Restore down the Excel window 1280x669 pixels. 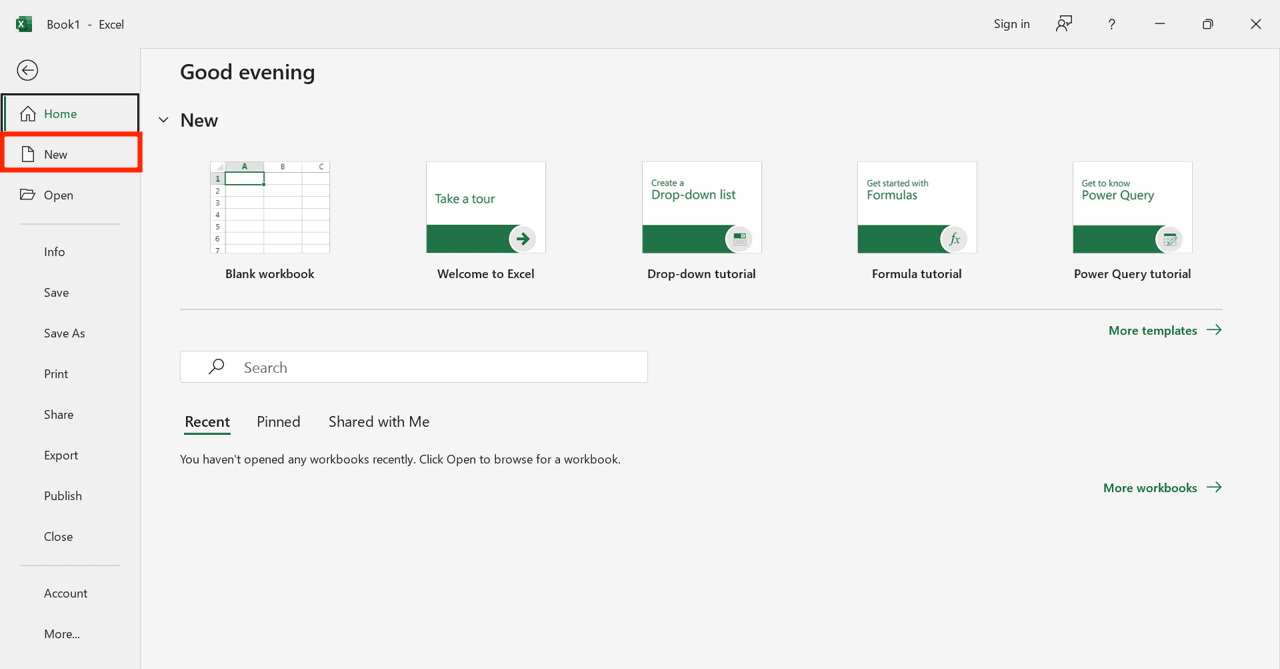tap(1208, 24)
